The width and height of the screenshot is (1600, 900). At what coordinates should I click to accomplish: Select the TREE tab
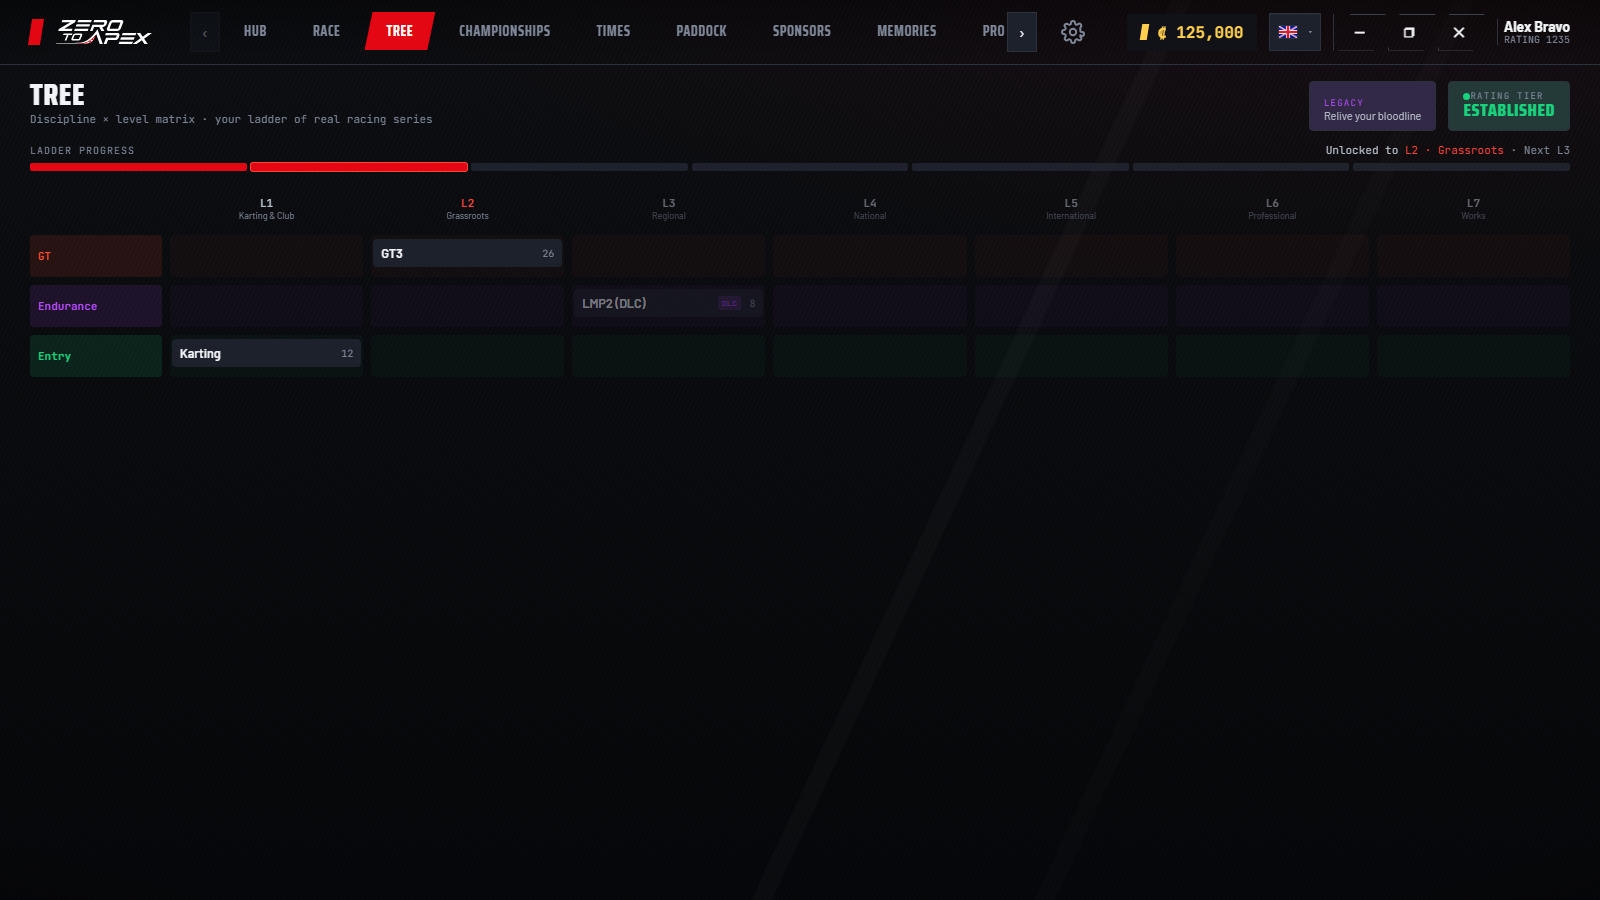tap(399, 31)
